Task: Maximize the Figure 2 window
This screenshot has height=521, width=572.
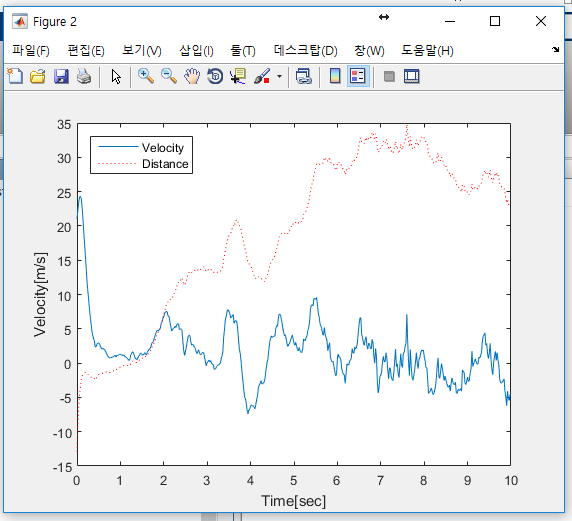Action: [x=495, y=21]
